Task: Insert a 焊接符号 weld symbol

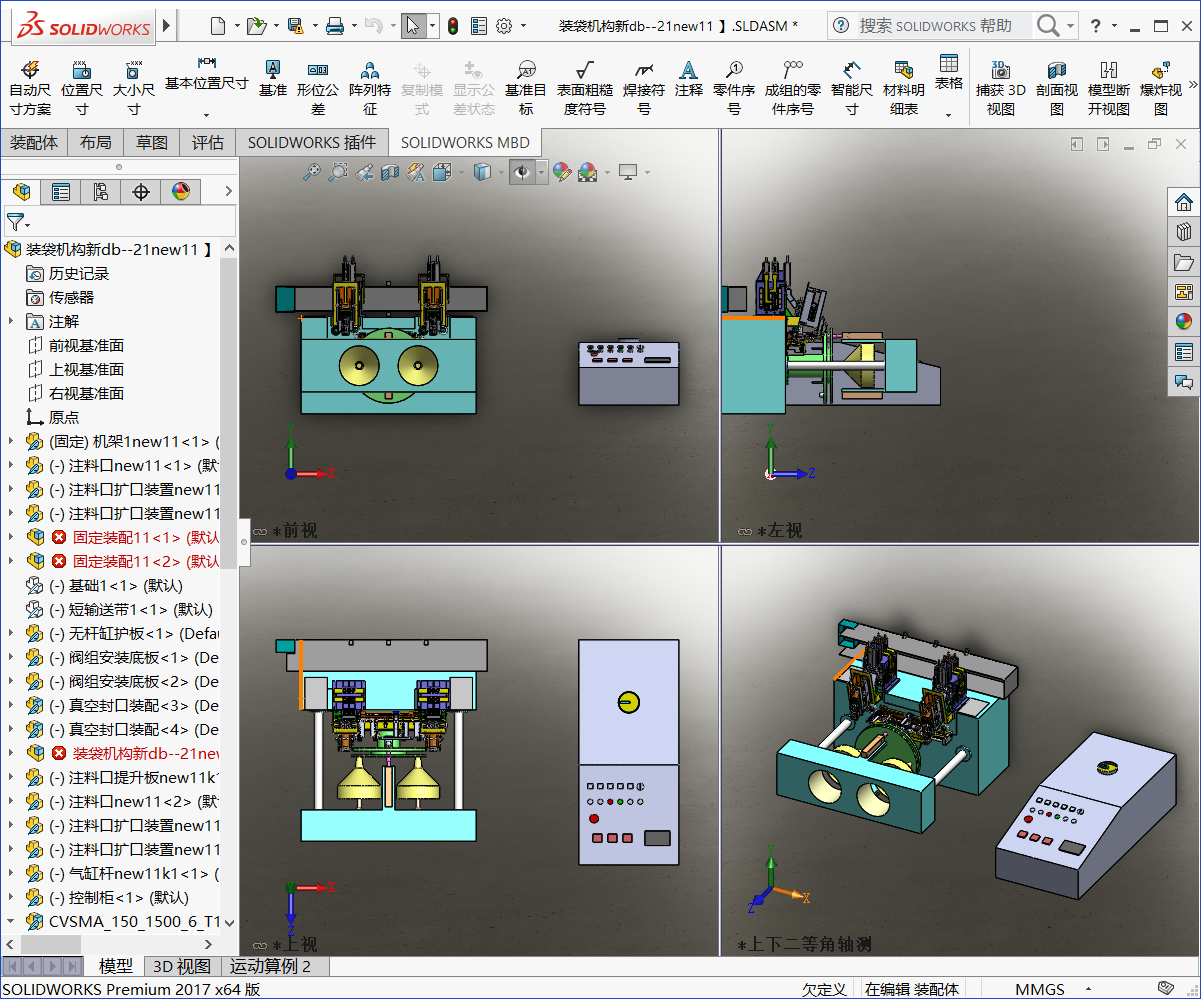Action: pyautogui.click(x=644, y=87)
